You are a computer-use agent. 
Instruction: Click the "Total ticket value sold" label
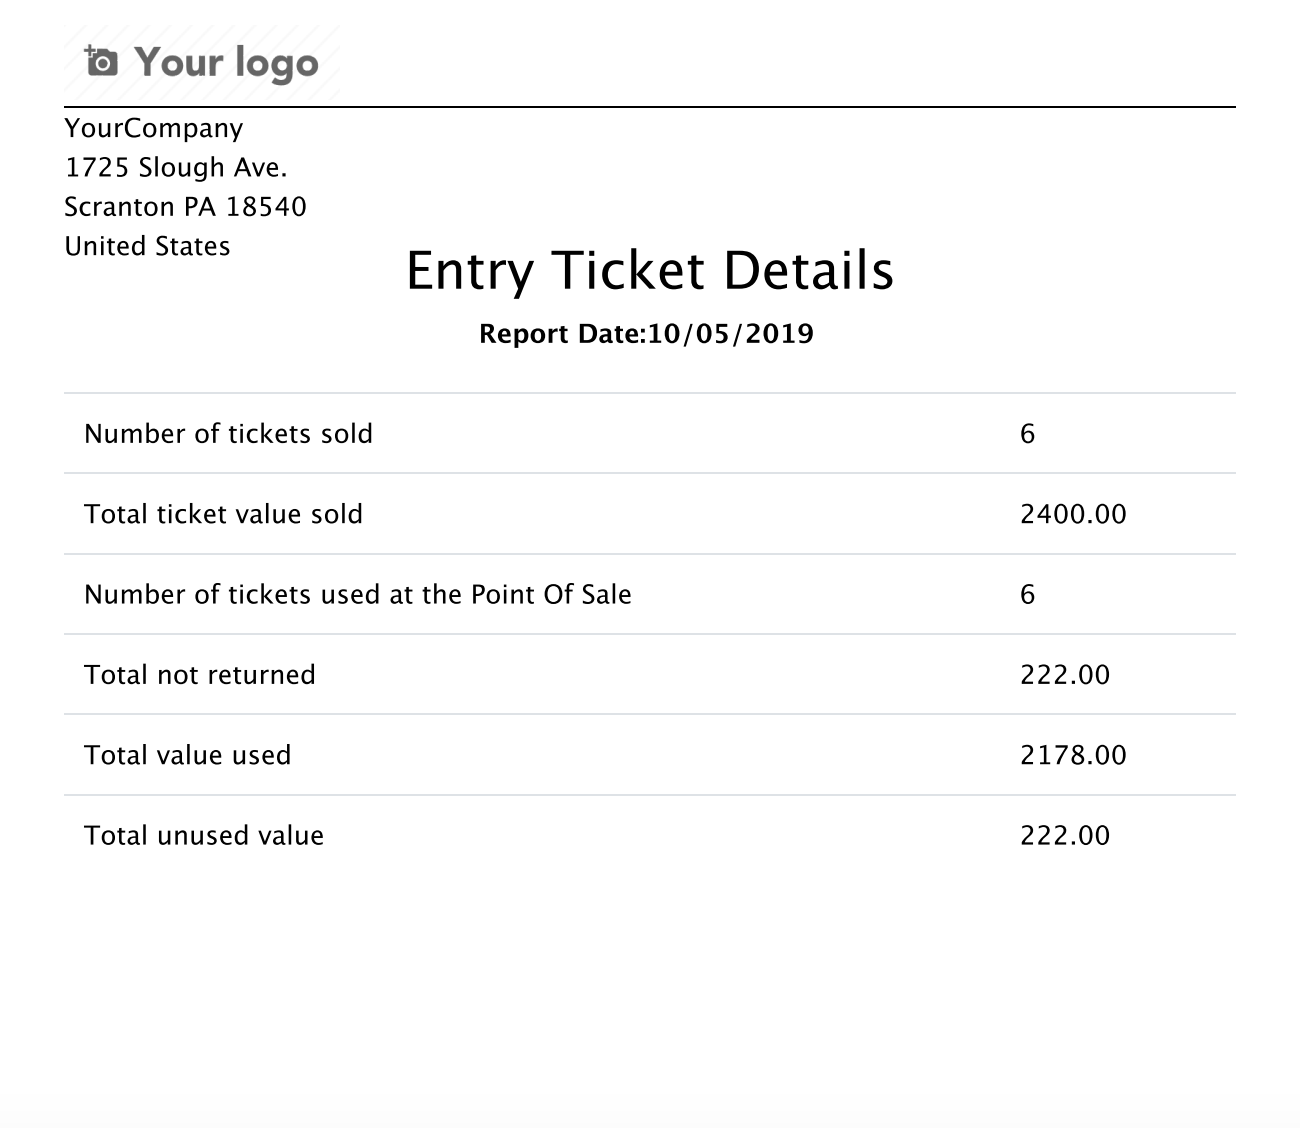(x=223, y=514)
